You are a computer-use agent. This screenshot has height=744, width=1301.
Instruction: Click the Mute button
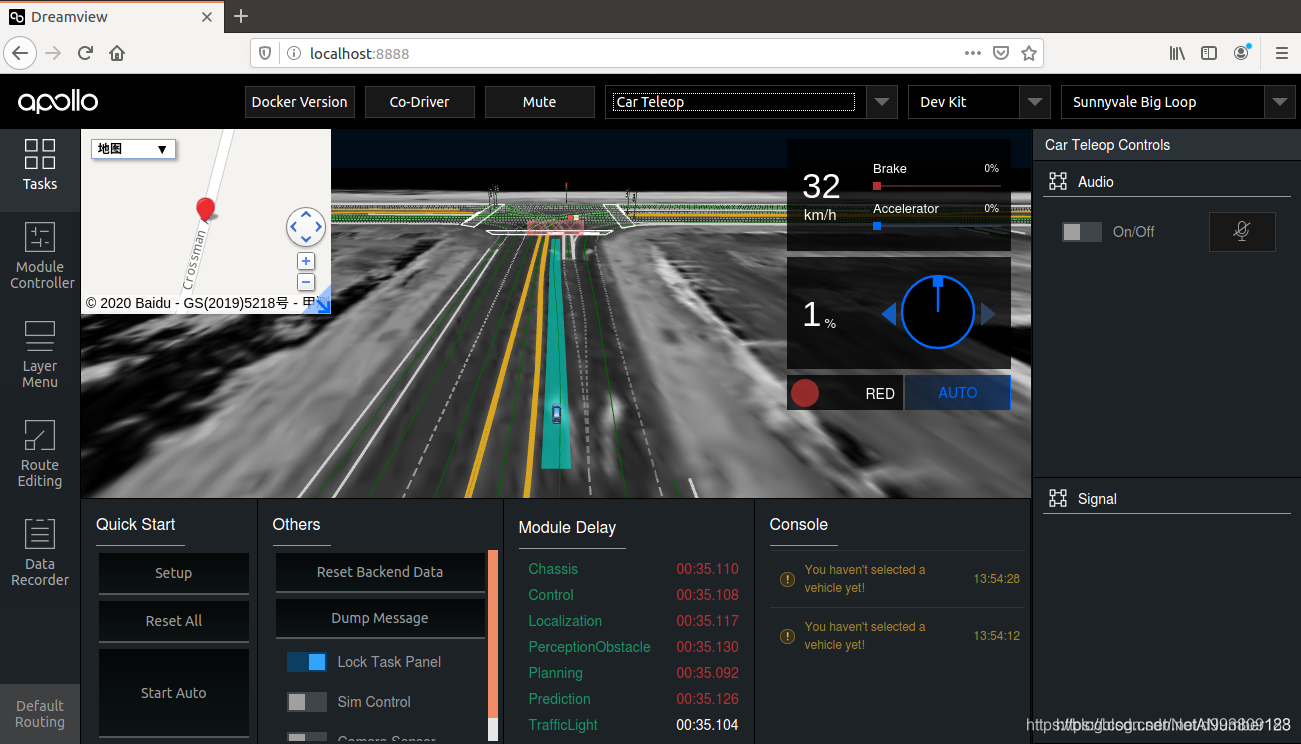pyautogui.click(x=539, y=102)
